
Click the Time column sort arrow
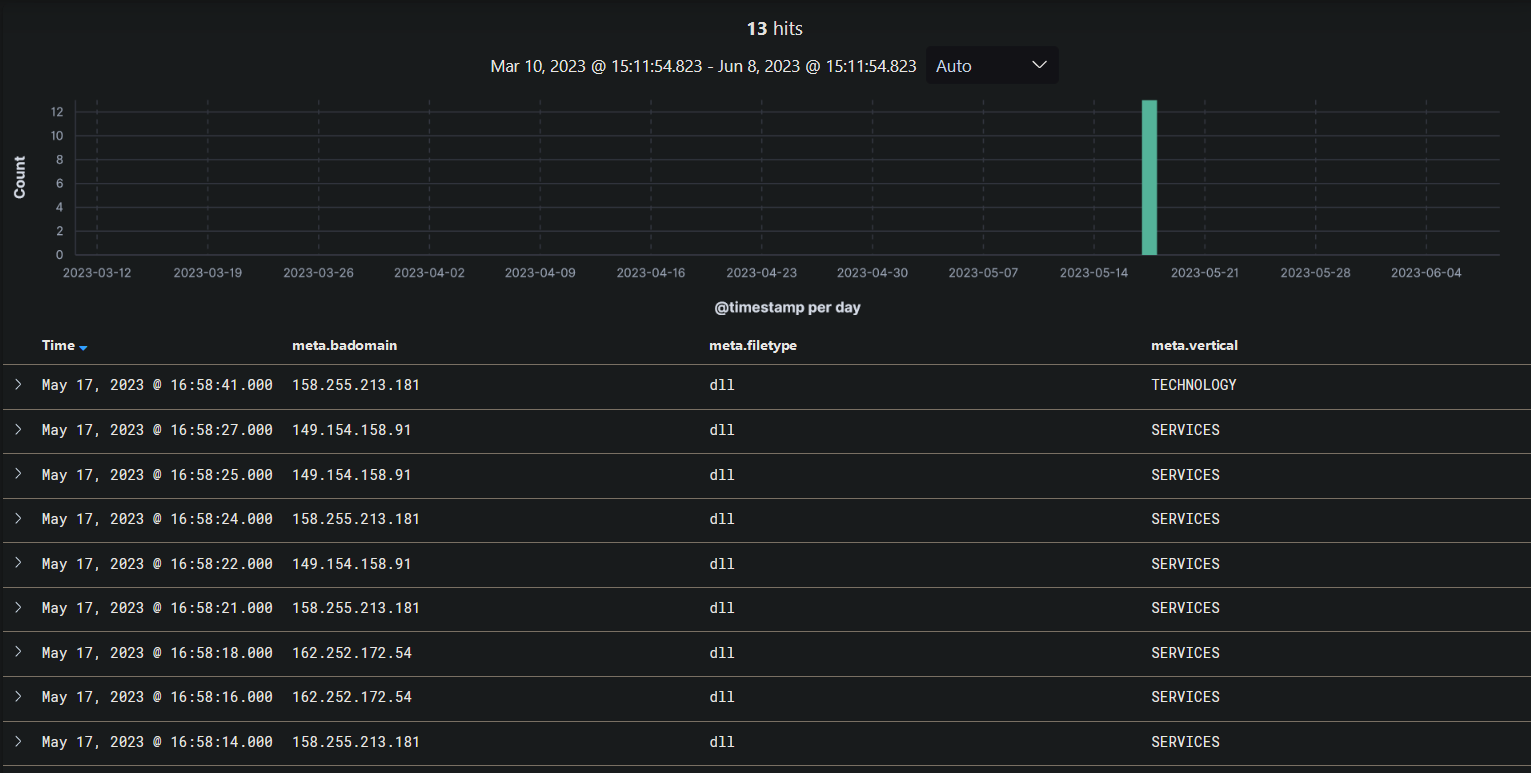83,347
